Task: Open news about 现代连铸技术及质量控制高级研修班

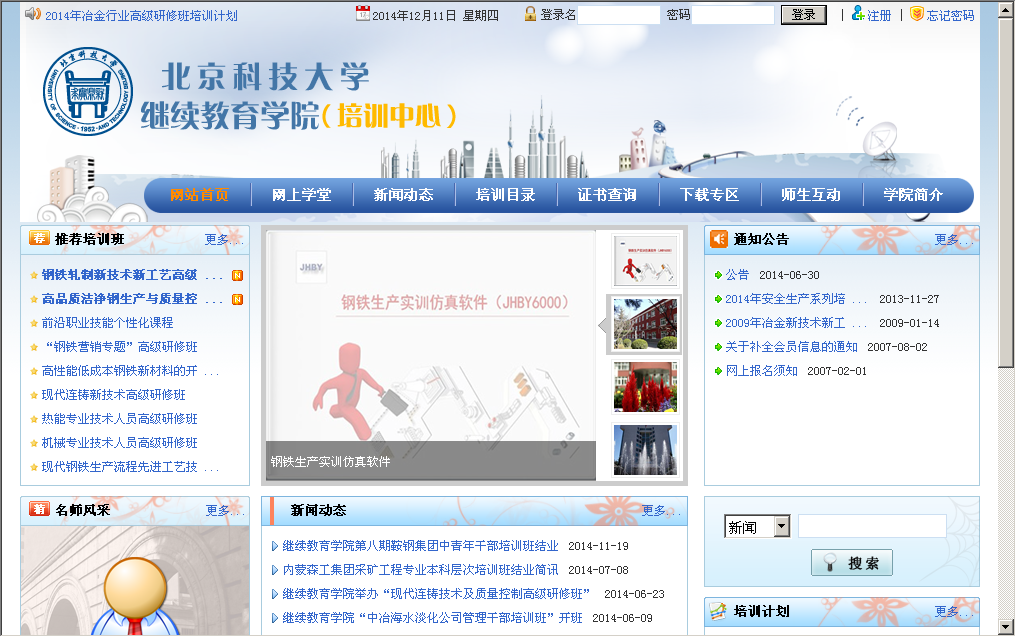Action: pyautogui.click(x=437, y=594)
